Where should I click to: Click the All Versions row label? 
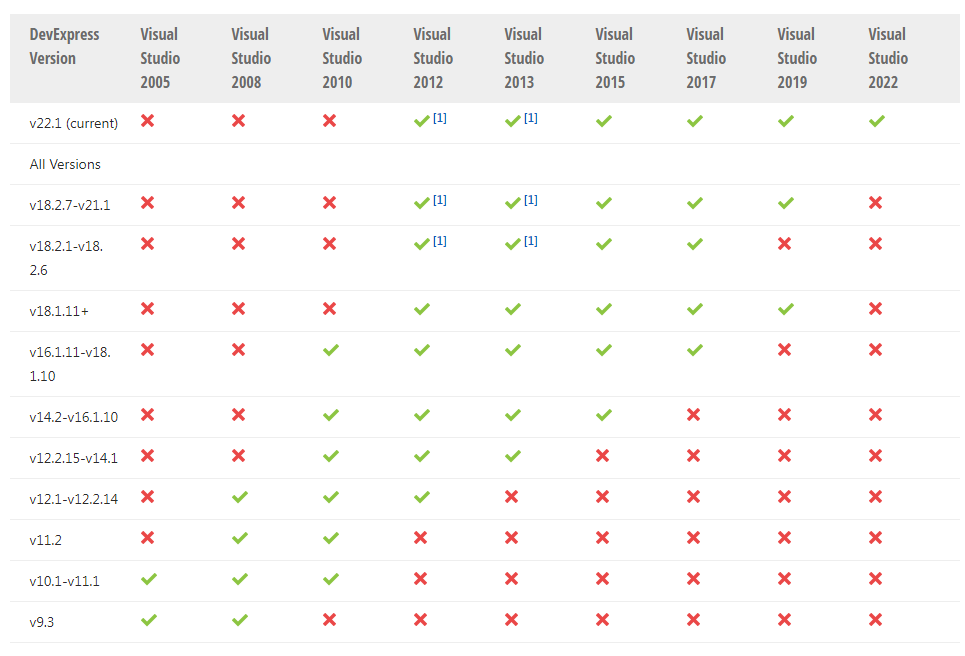point(65,164)
